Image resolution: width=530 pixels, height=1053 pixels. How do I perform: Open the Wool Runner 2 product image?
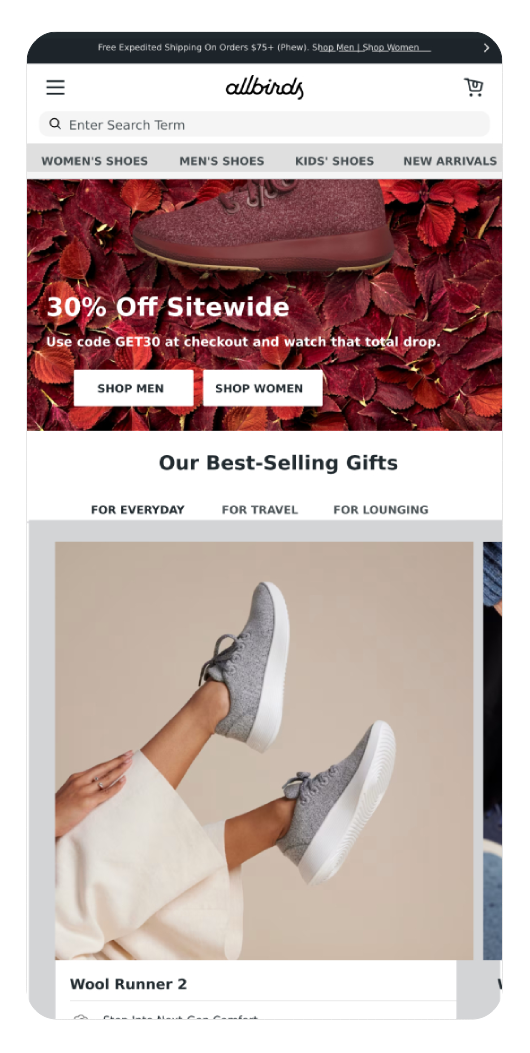tap(264, 751)
